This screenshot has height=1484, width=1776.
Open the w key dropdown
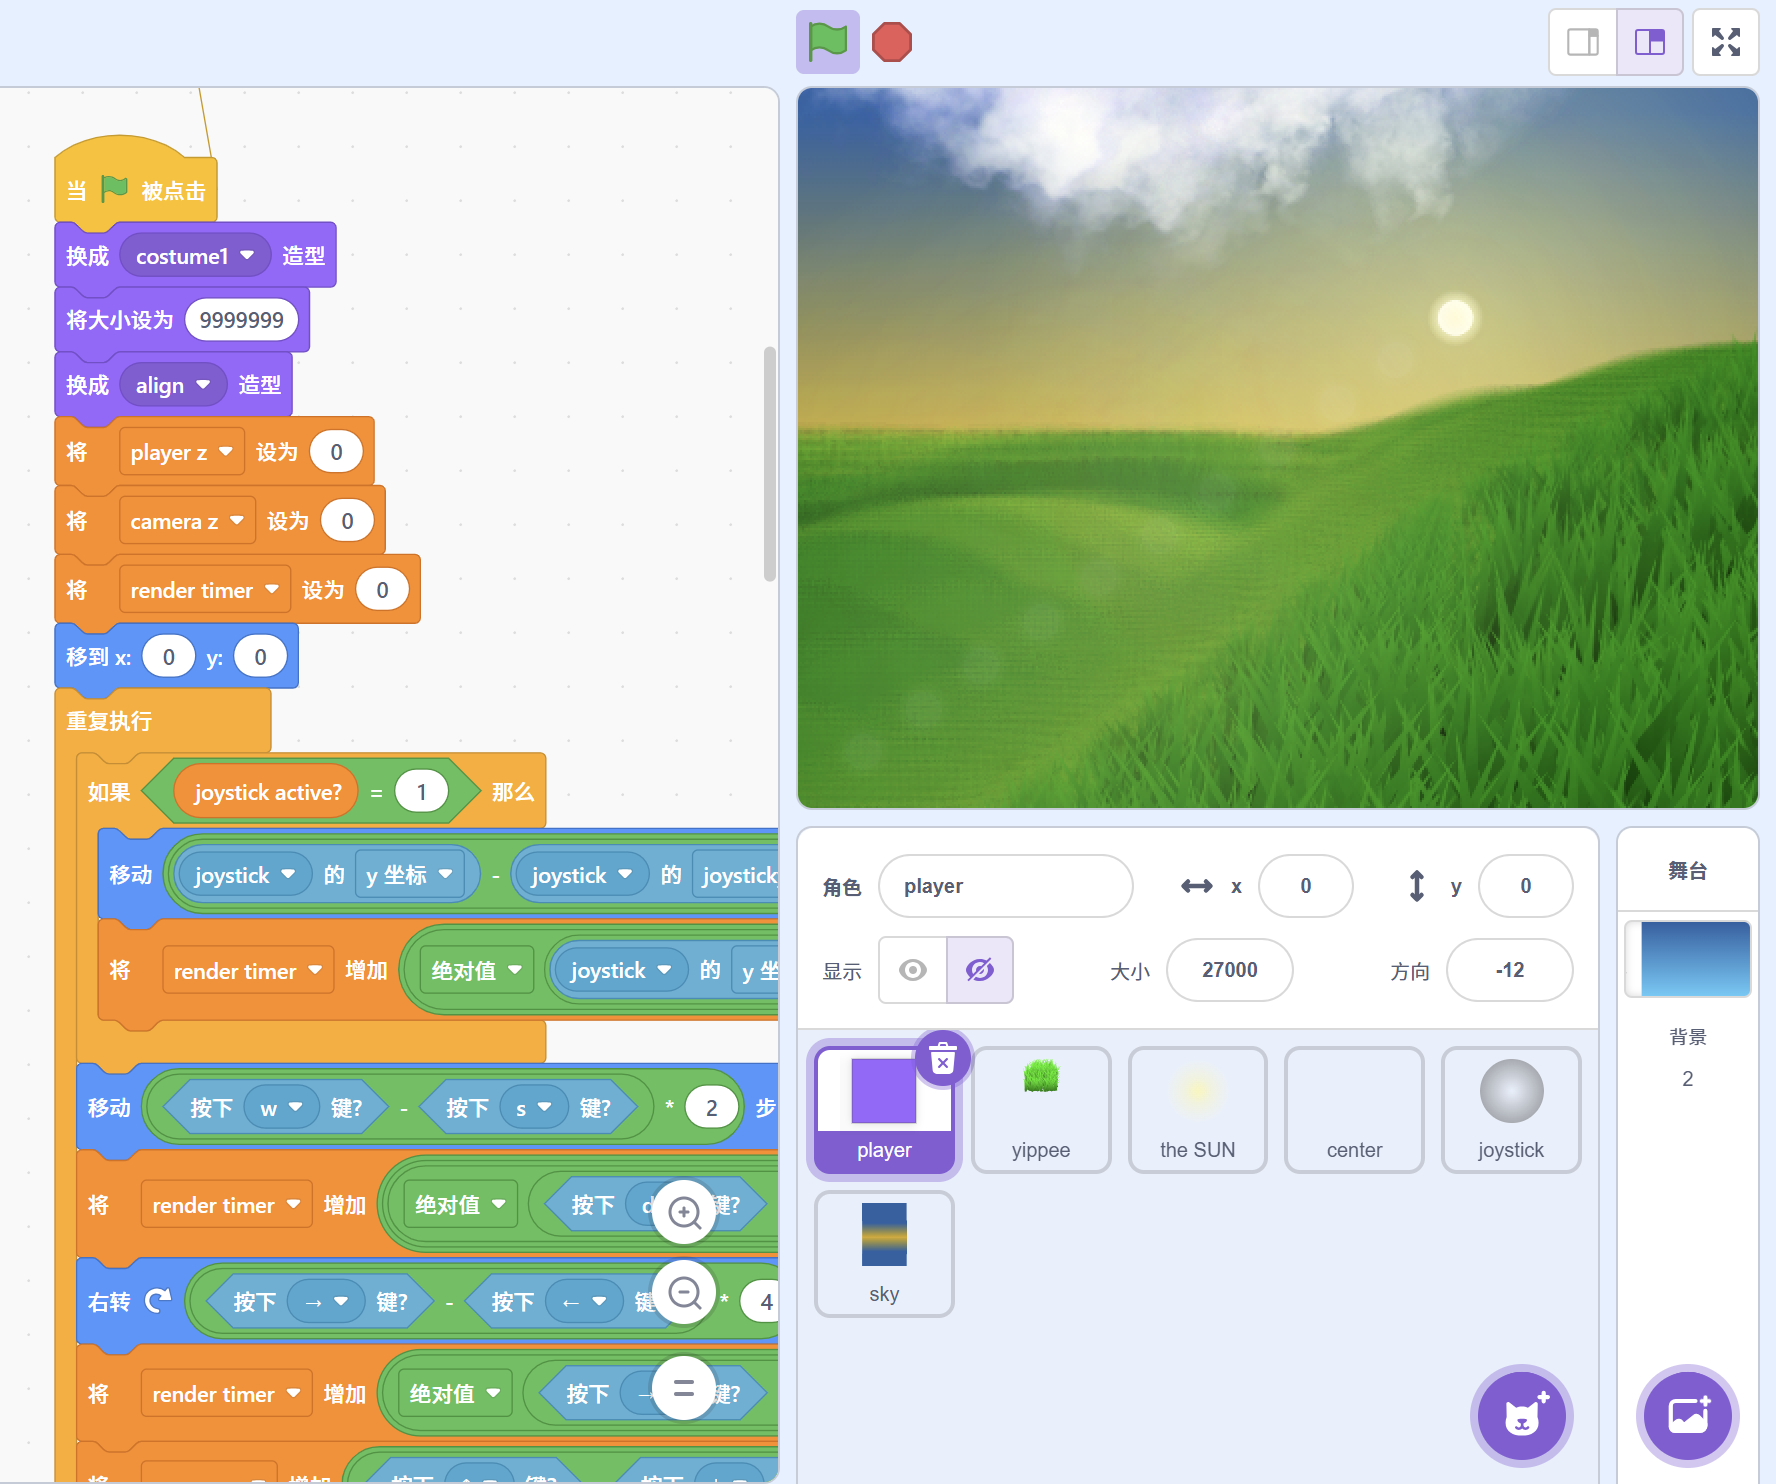coord(281,1108)
